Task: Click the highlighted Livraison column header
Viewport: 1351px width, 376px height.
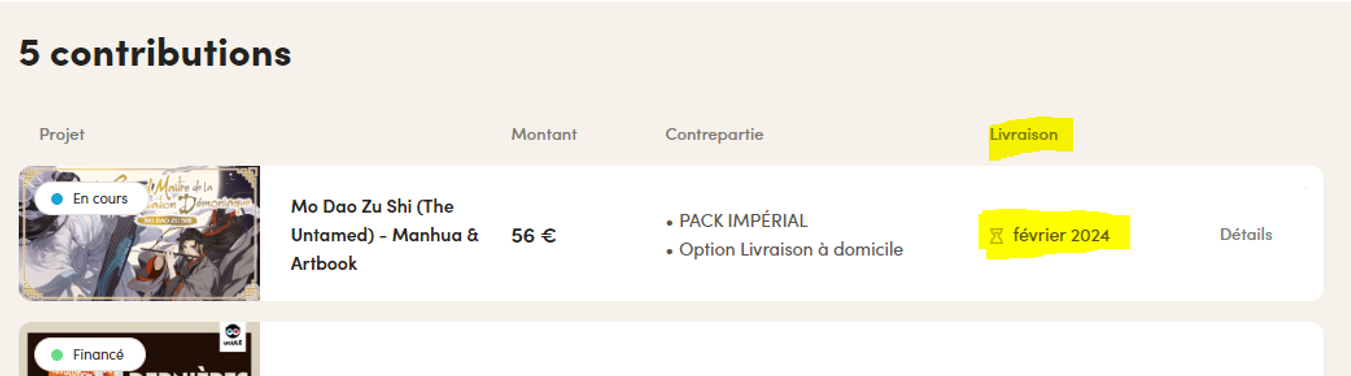Action: [1024, 134]
